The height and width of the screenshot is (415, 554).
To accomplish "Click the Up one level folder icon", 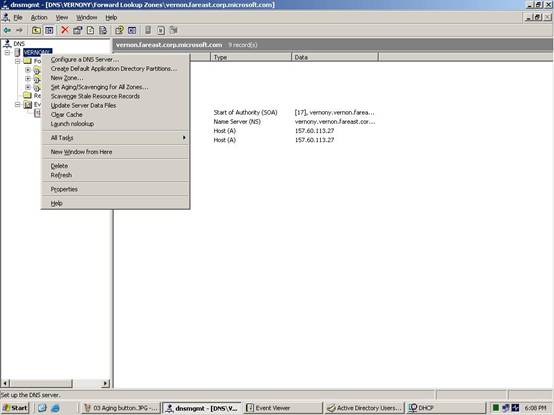I will (x=36, y=30).
